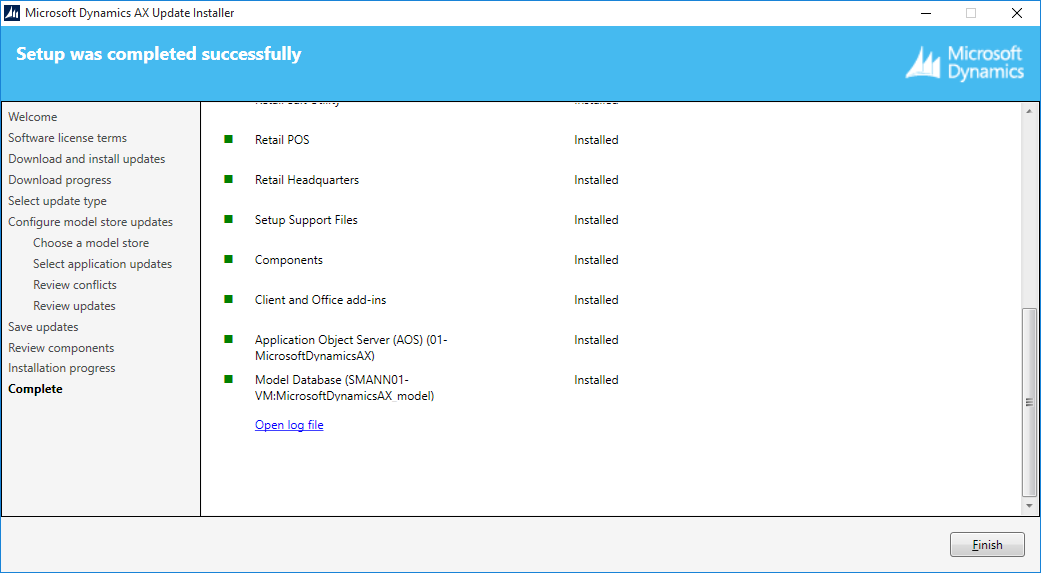Screen dimensions: 1041x573
Task: Click Model Database (SMANN01-VM) label
Action: point(345,388)
